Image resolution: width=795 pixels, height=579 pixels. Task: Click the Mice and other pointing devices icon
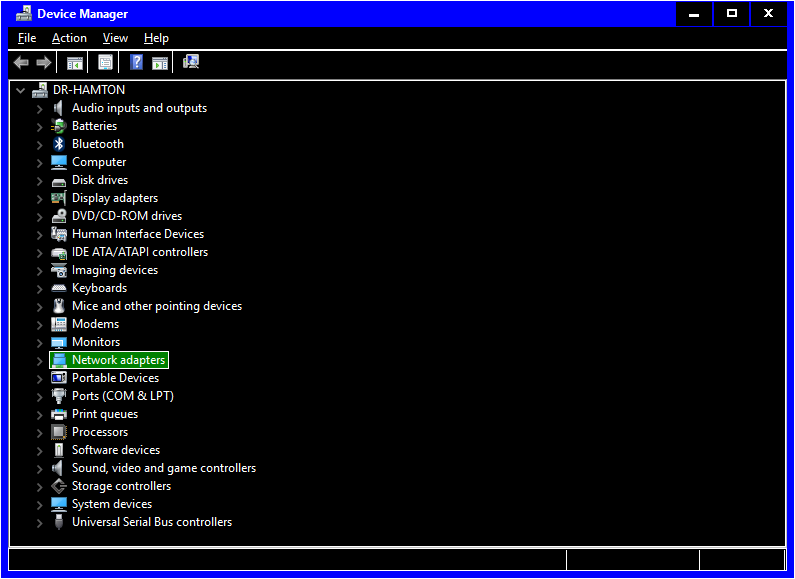(x=59, y=306)
